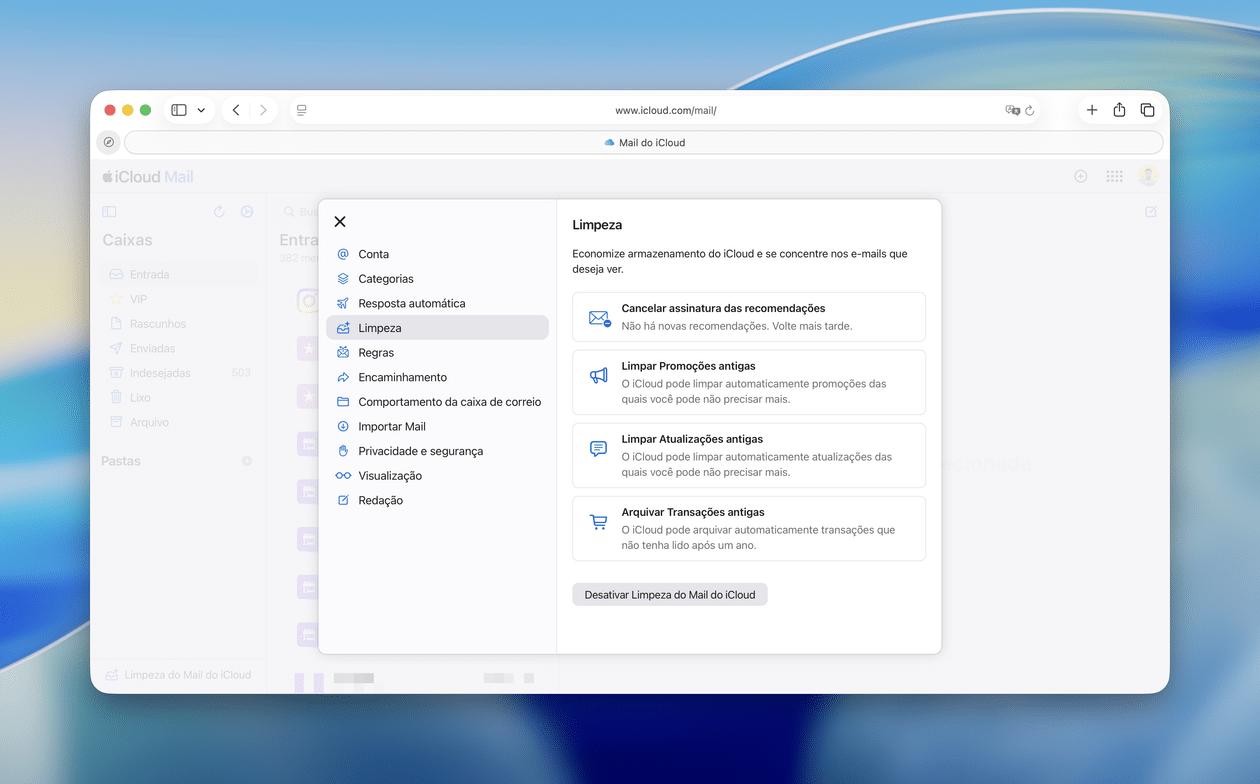
Task: Click Safari share button
Action: click(1119, 110)
